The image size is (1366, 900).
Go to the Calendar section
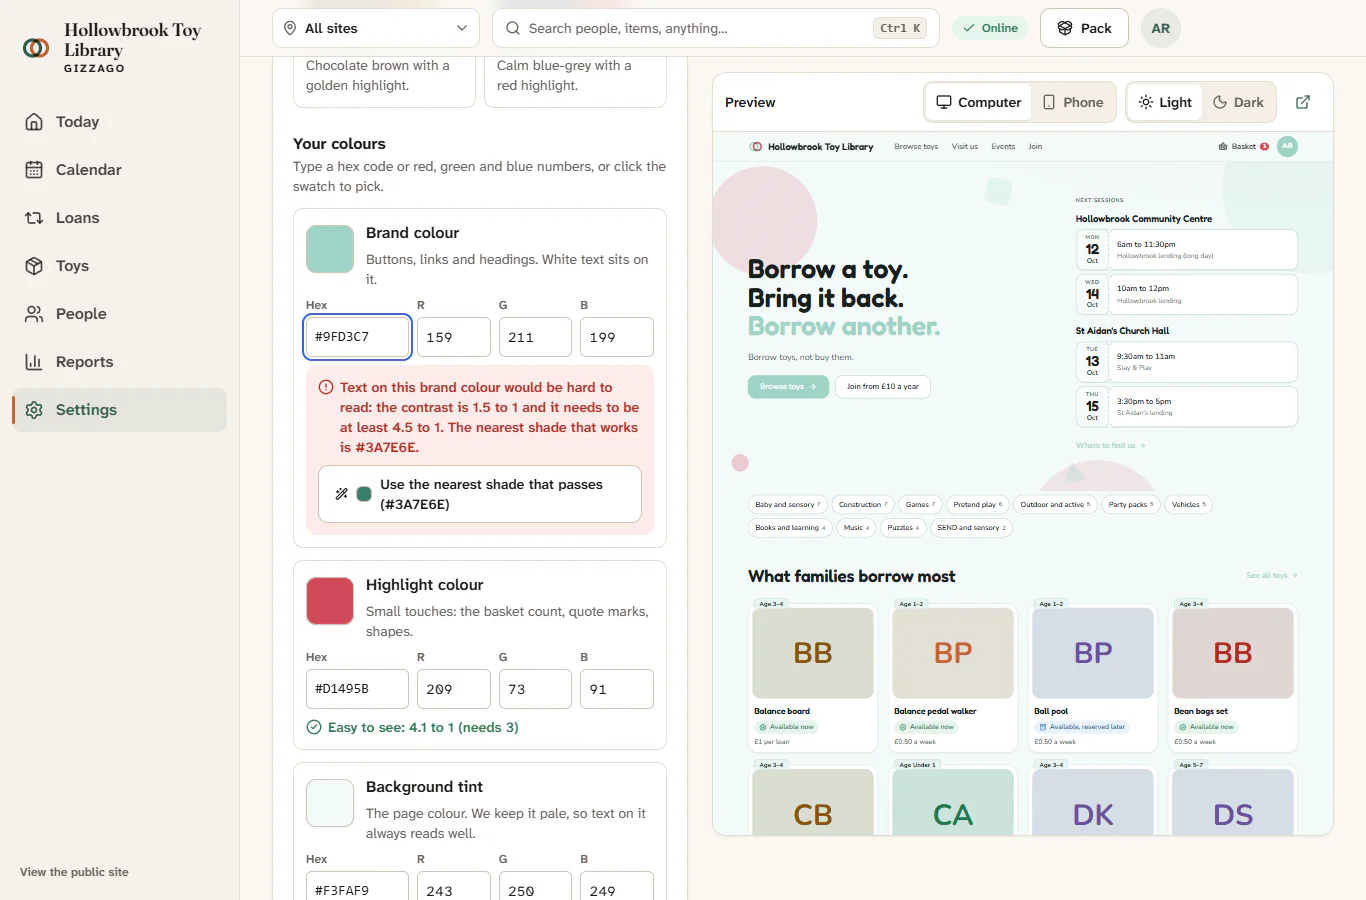click(119, 170)
